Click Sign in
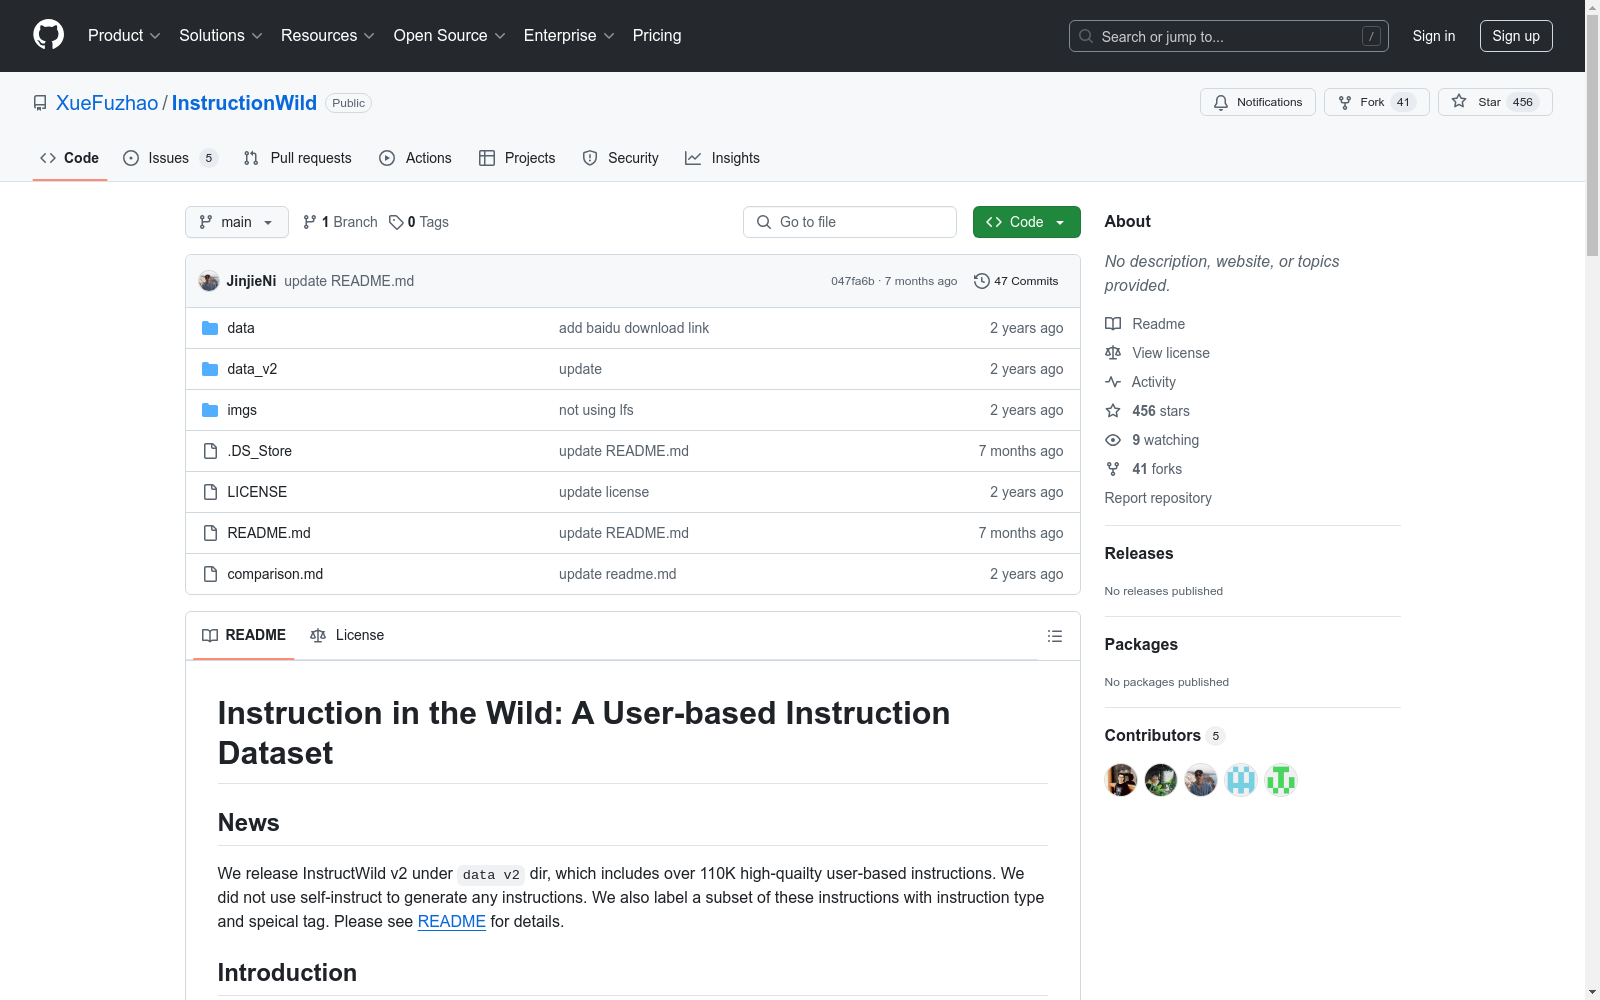1600x1000 pixels. click(1434, 36)
